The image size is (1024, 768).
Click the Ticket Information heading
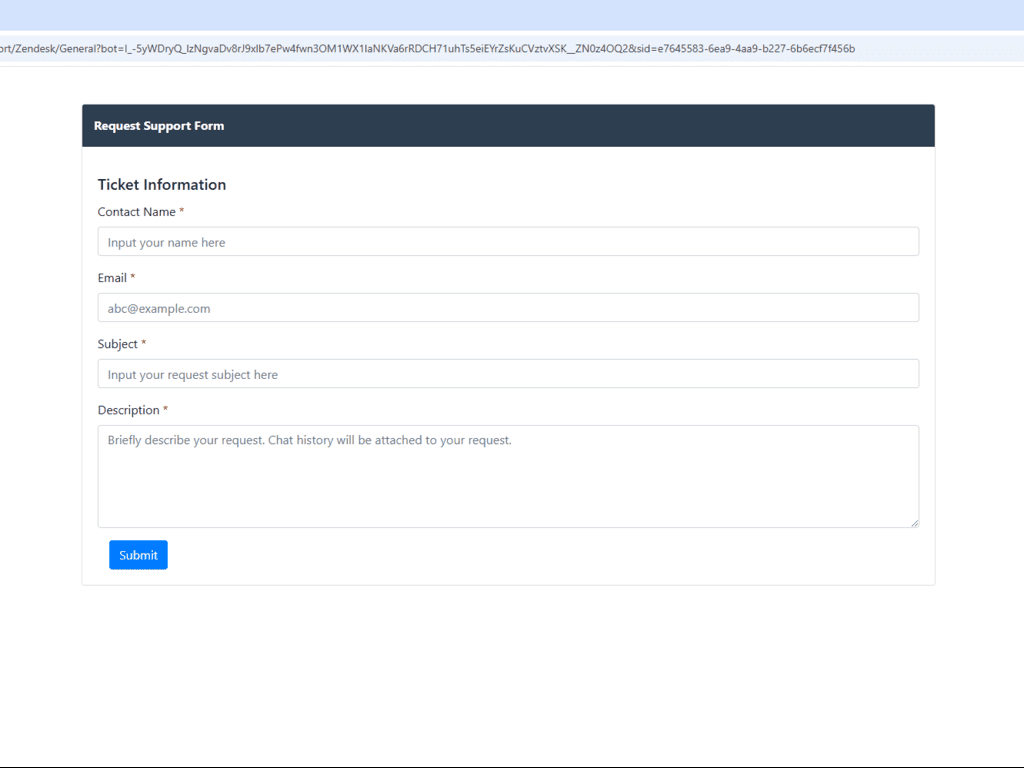[162, 185]
